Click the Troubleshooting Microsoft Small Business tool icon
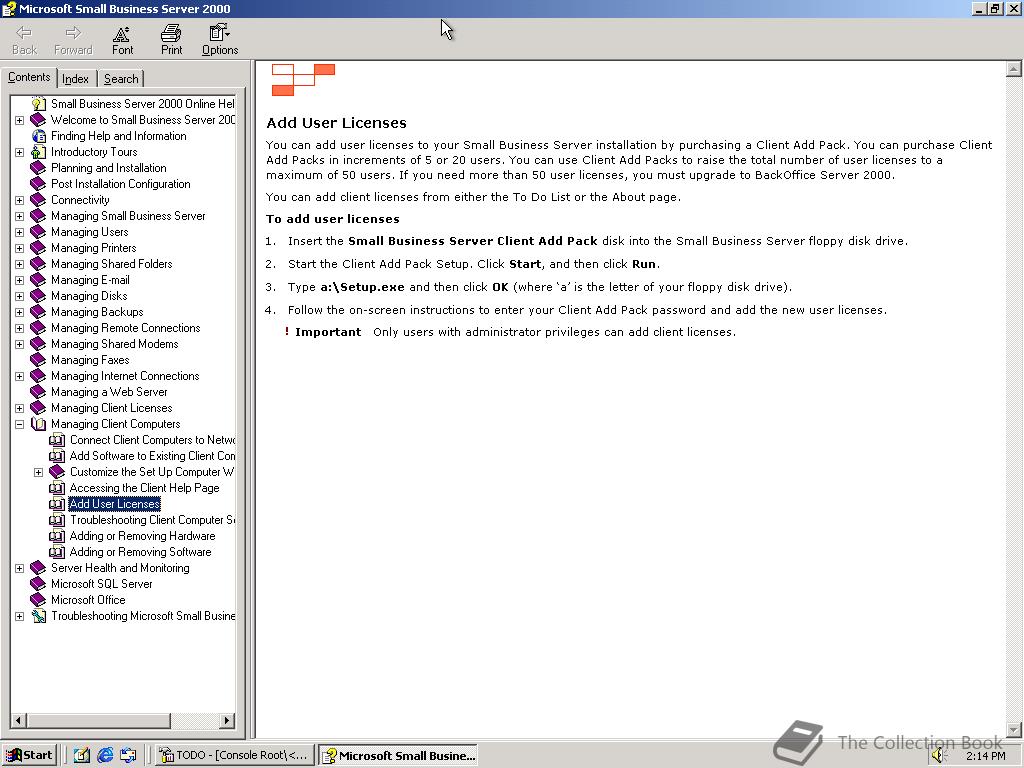 (39, 616)
